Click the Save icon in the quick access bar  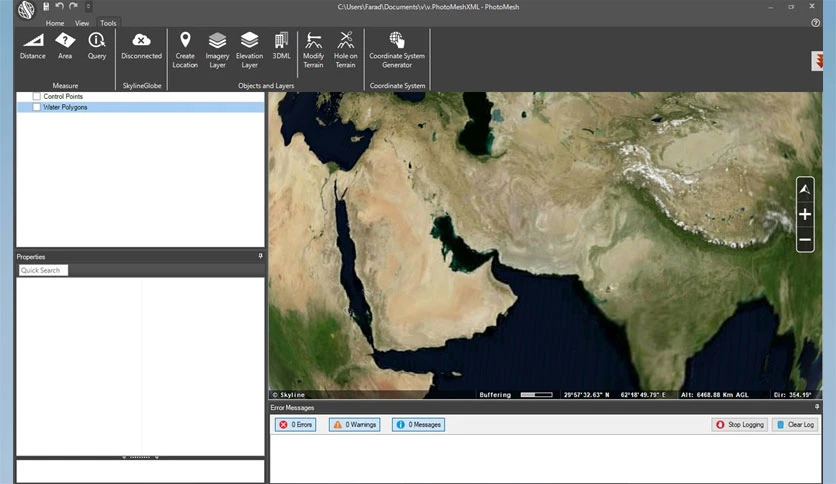click(x=46, y=6)
